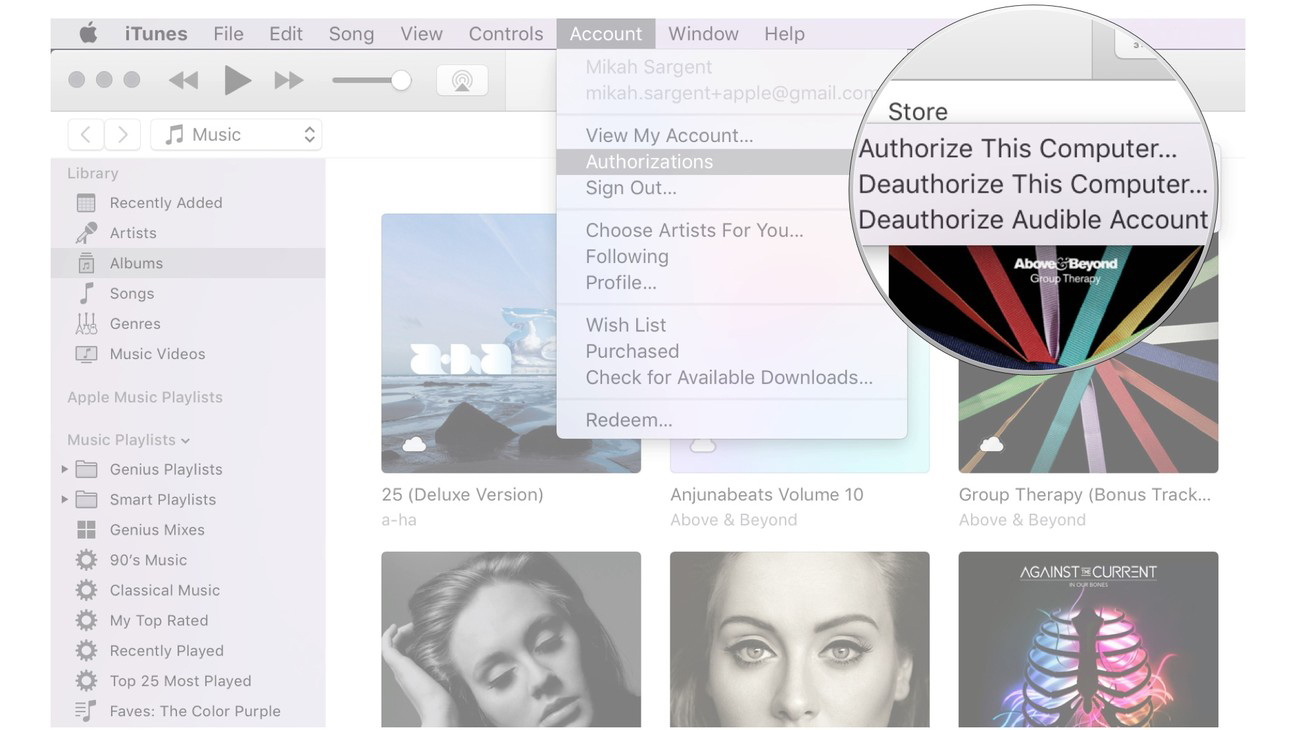Open the View menu

[421, 33]
